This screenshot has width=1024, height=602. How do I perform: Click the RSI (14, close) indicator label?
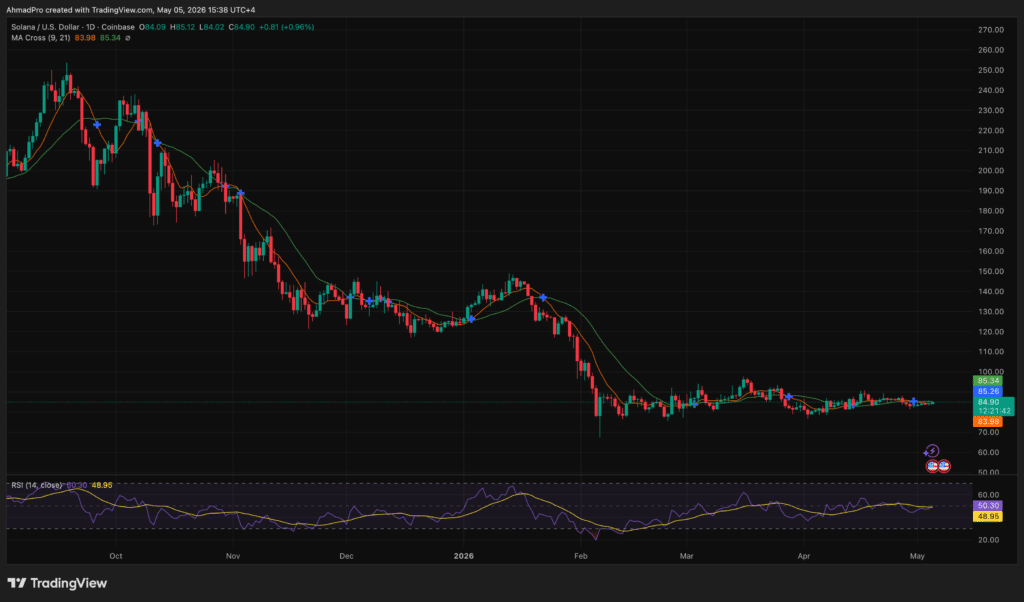coord(37,485)
